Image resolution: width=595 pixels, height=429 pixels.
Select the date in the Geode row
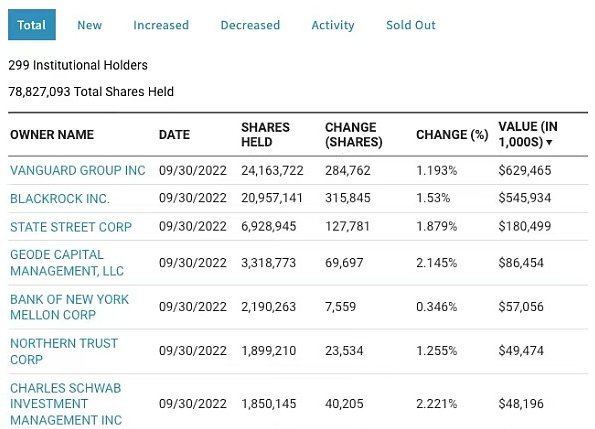[193, 262]
